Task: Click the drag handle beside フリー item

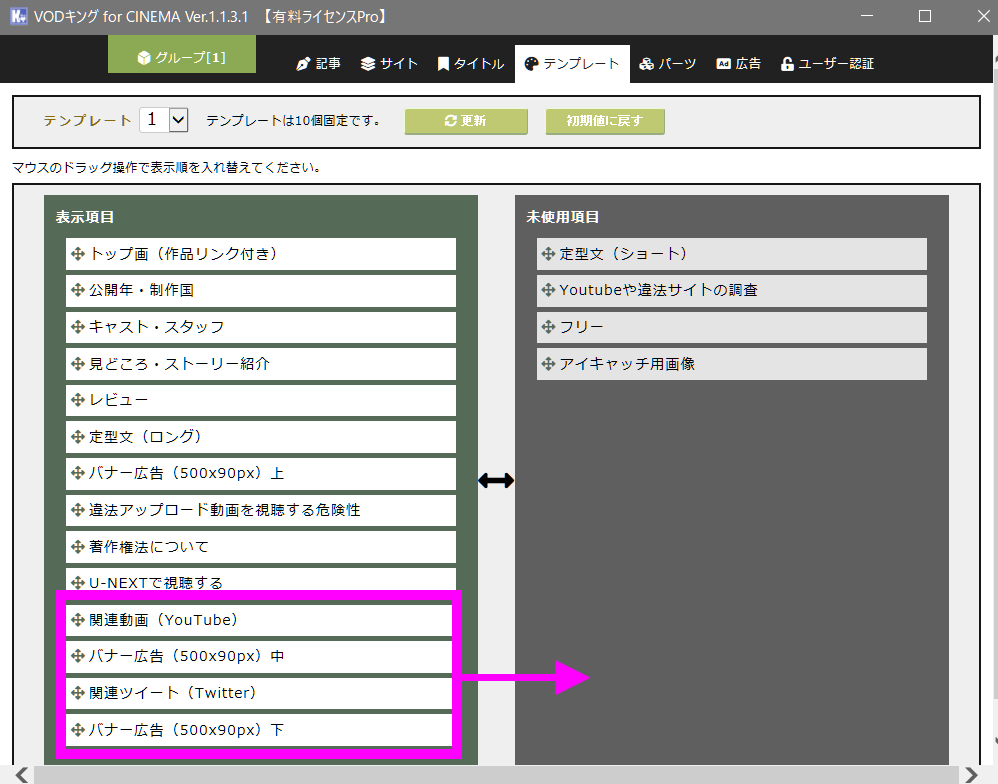Action: 548,327
